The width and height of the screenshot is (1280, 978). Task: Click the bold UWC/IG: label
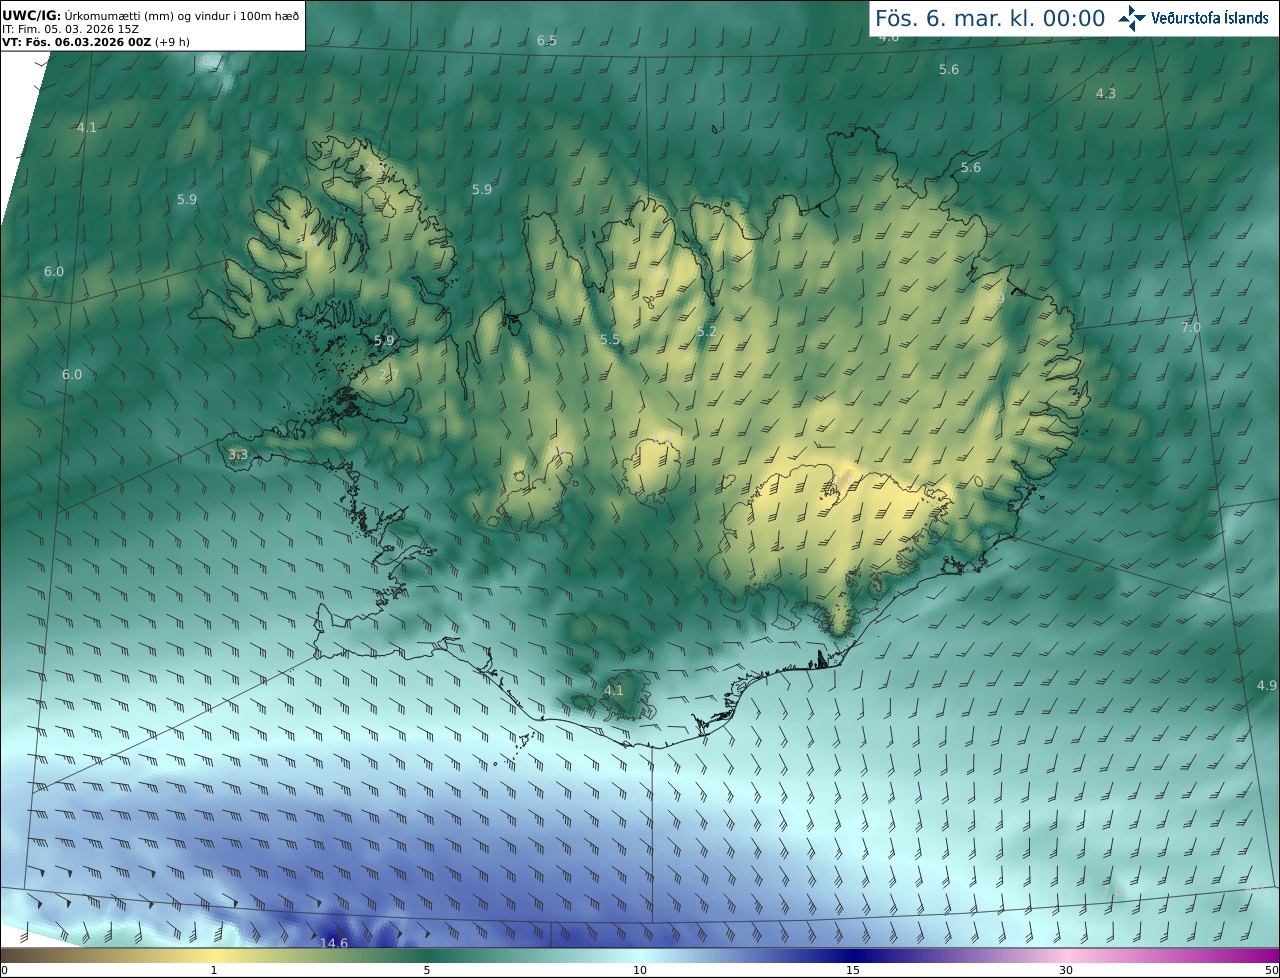(x=30, y=14)
